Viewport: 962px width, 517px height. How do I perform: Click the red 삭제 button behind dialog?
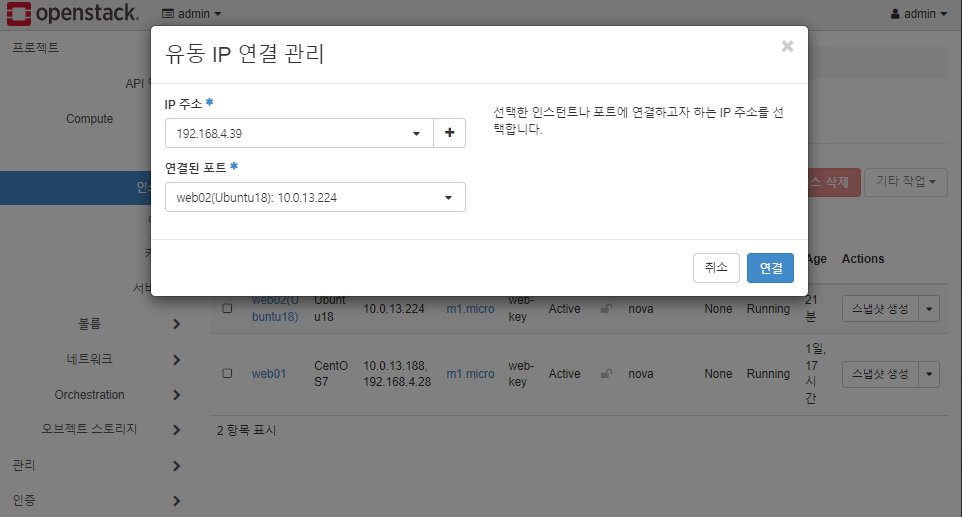(834, 182)
